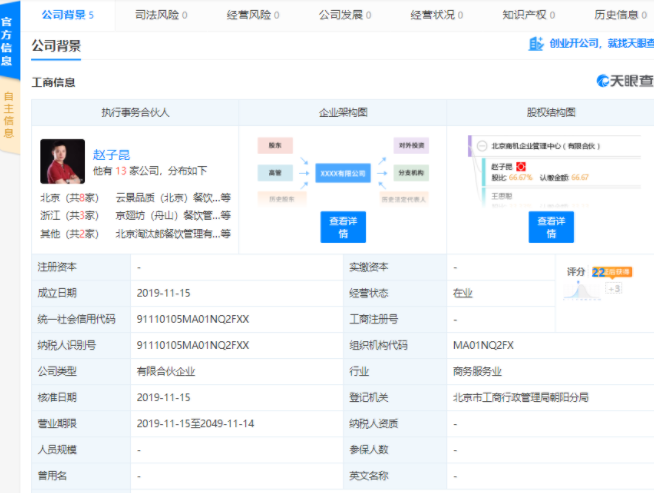Image resolution: width=654 pixels, height=493 pixels.
Task: Click the 营业期限 value 2019-11-15至2049-11-14
Action: [195, 424]
